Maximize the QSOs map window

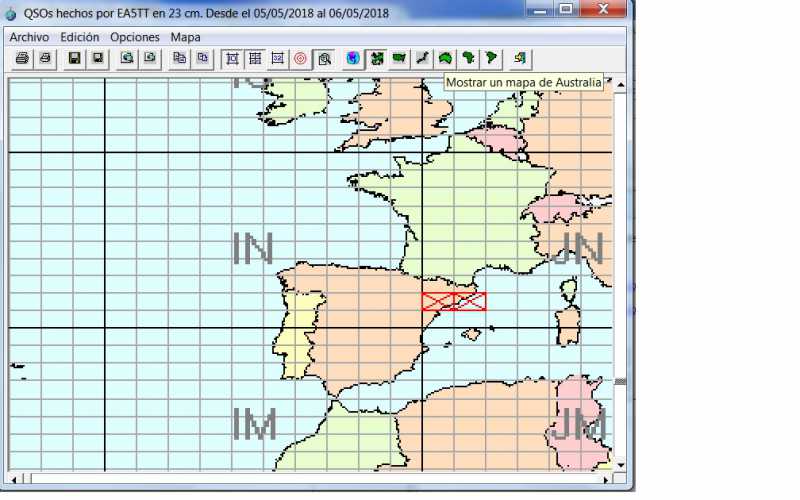coord(566,10)
